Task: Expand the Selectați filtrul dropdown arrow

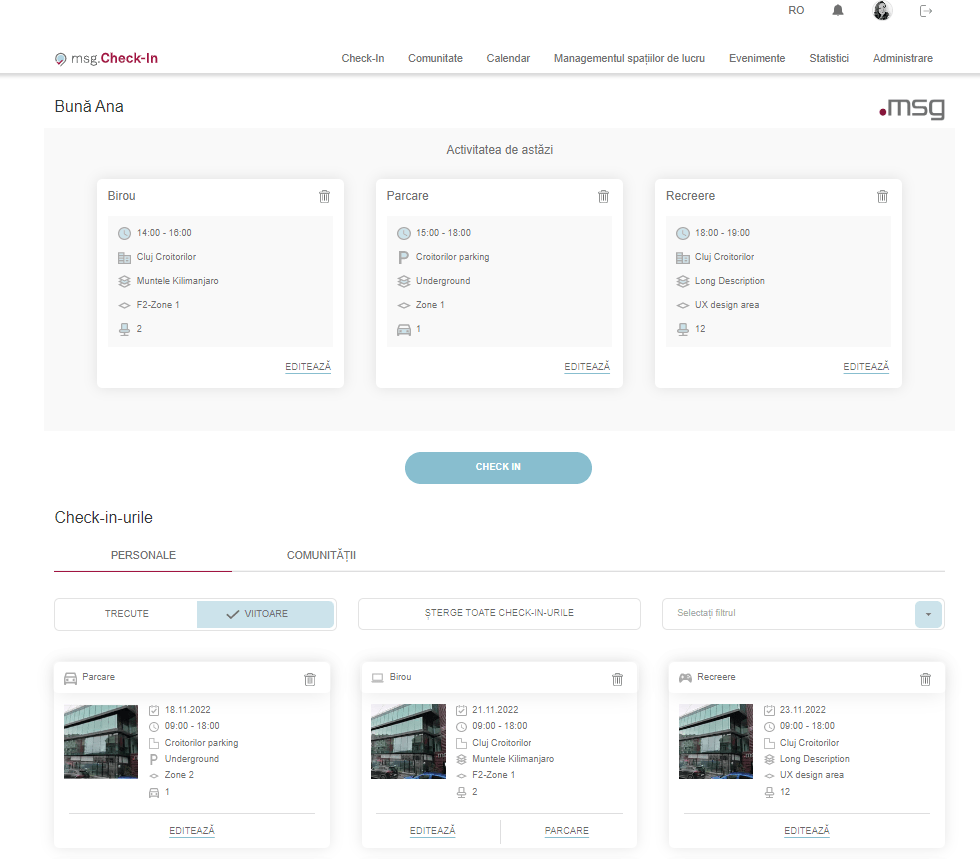Action: click(x=928, y=614)
